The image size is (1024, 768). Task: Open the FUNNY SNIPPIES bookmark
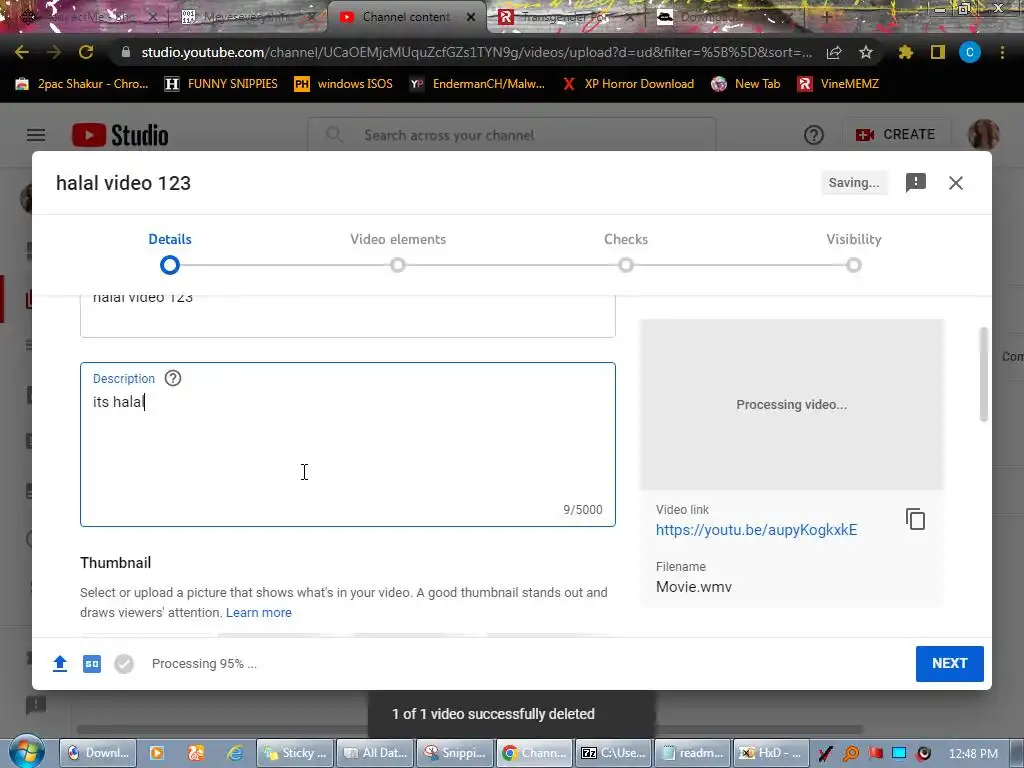tap(221, 84)
